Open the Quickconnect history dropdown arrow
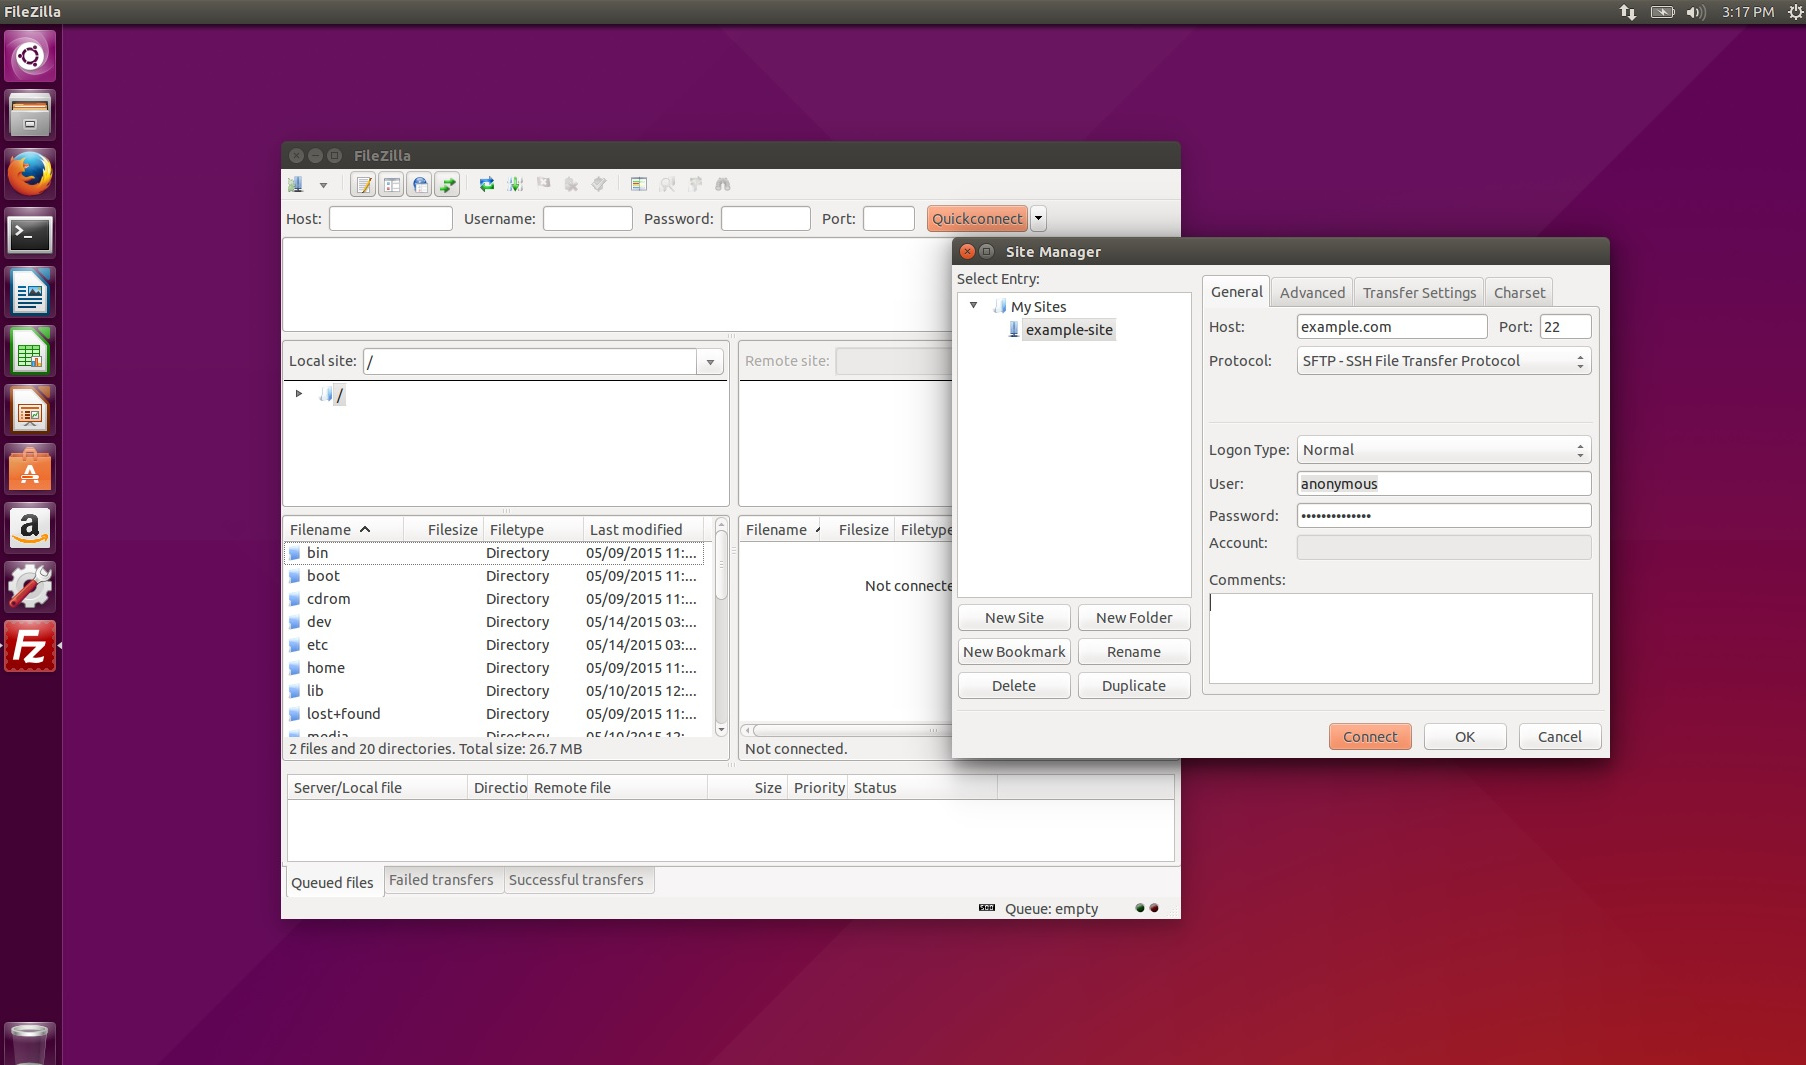Image resolution: width=1806 pixels, height=1065 pixels. pyautogui.click(x=1039, y=218)
